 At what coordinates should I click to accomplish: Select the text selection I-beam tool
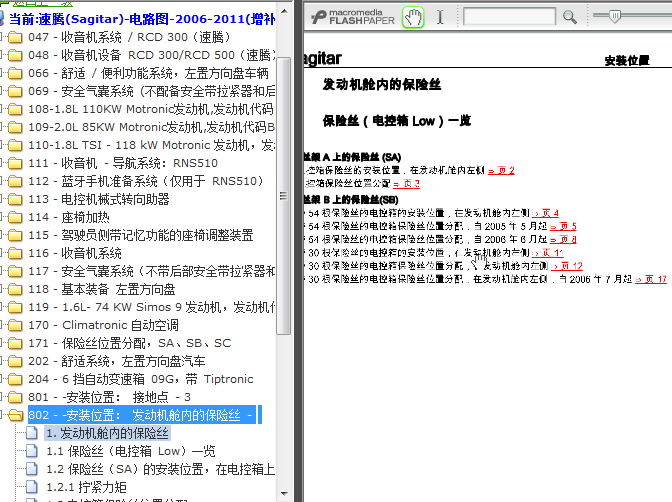tap(440, 18)
